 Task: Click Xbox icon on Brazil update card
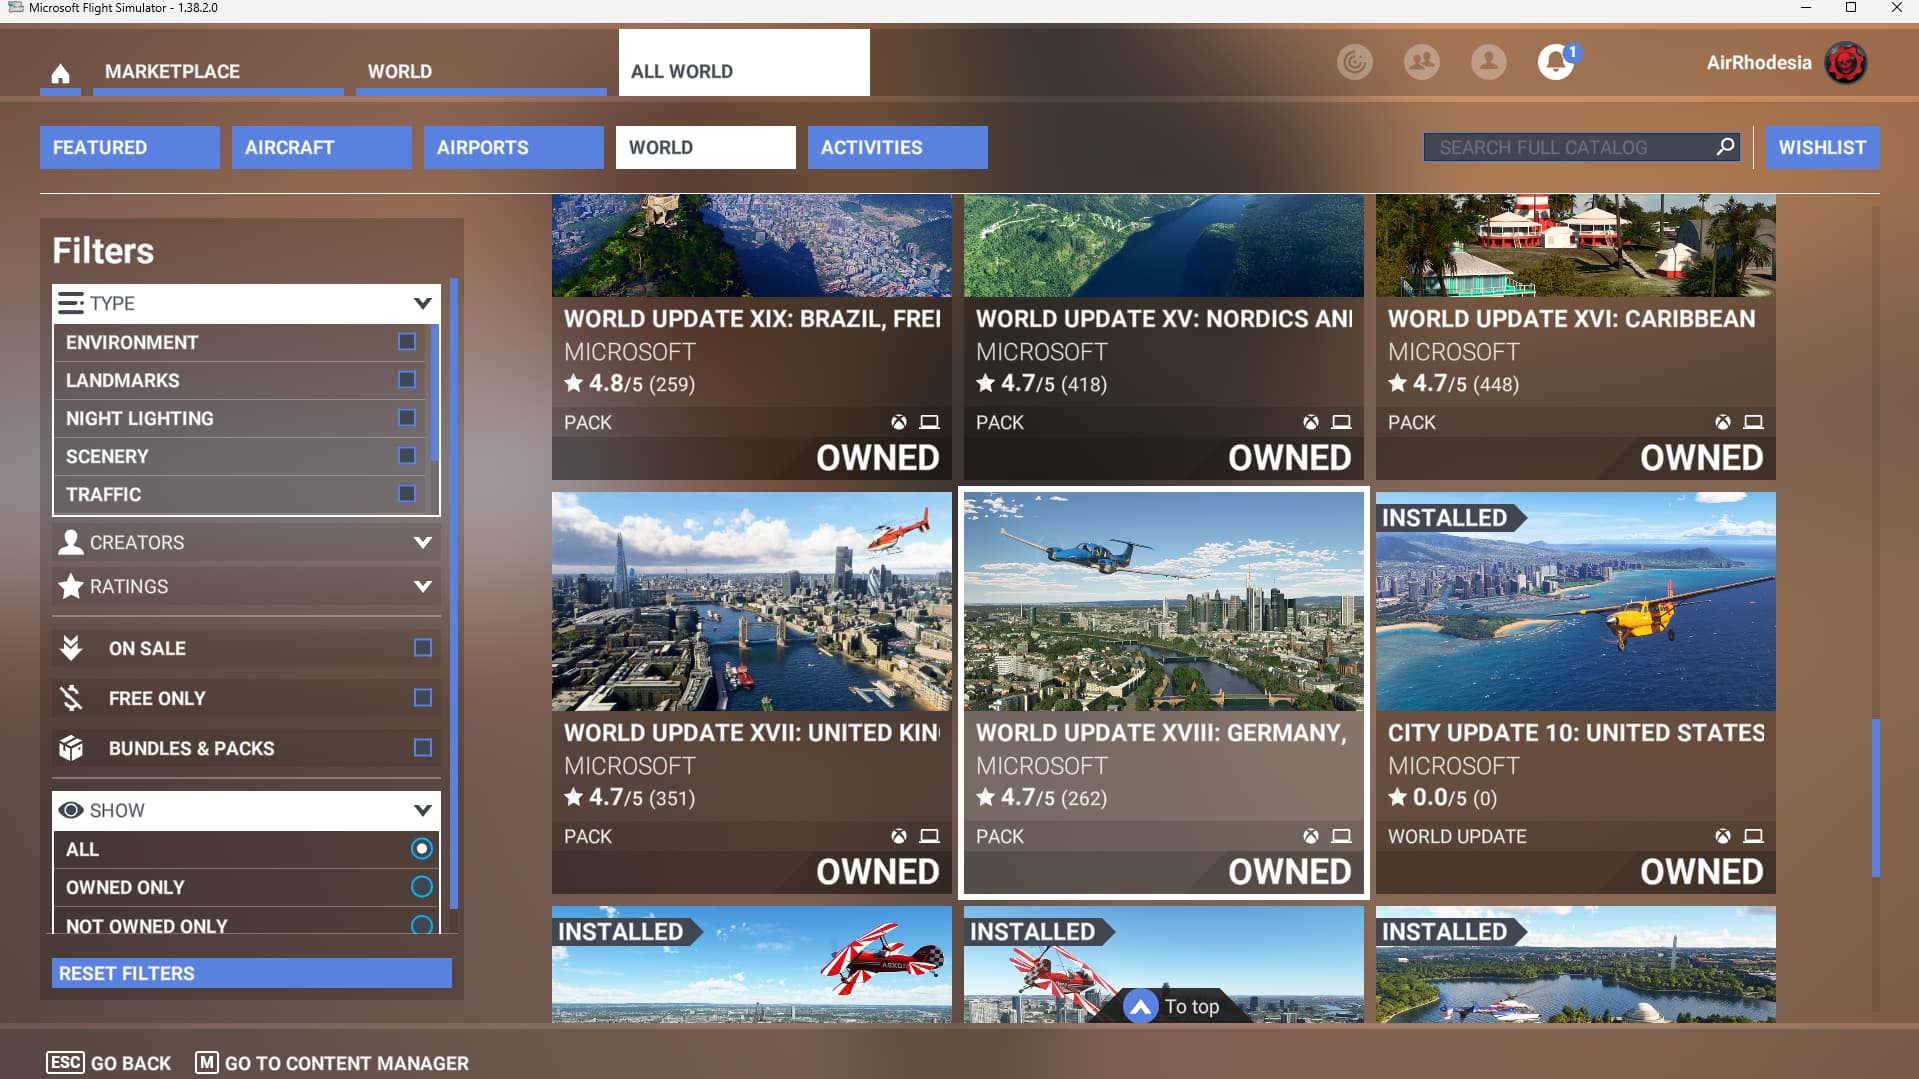tap(898, 422)
